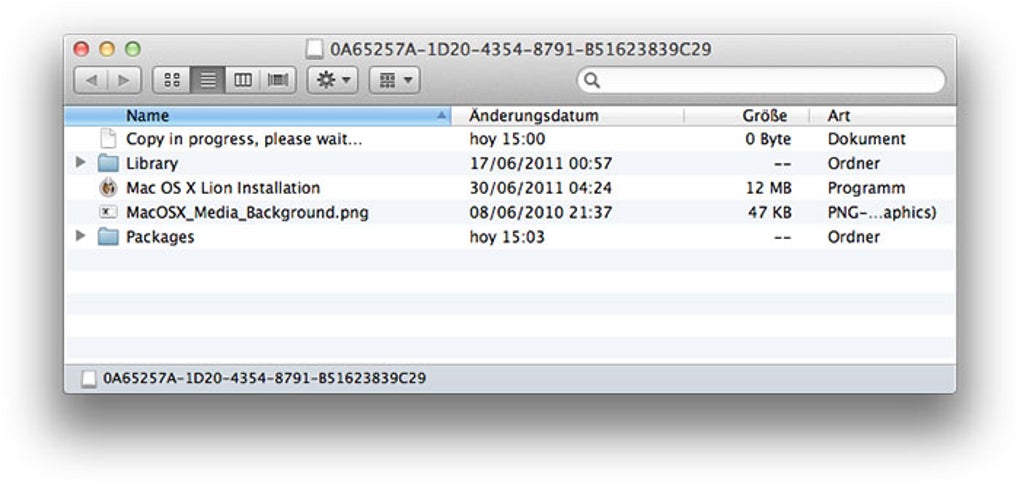1020x485 pixels.
Task: Switch to list view
Action: (208, 80)
